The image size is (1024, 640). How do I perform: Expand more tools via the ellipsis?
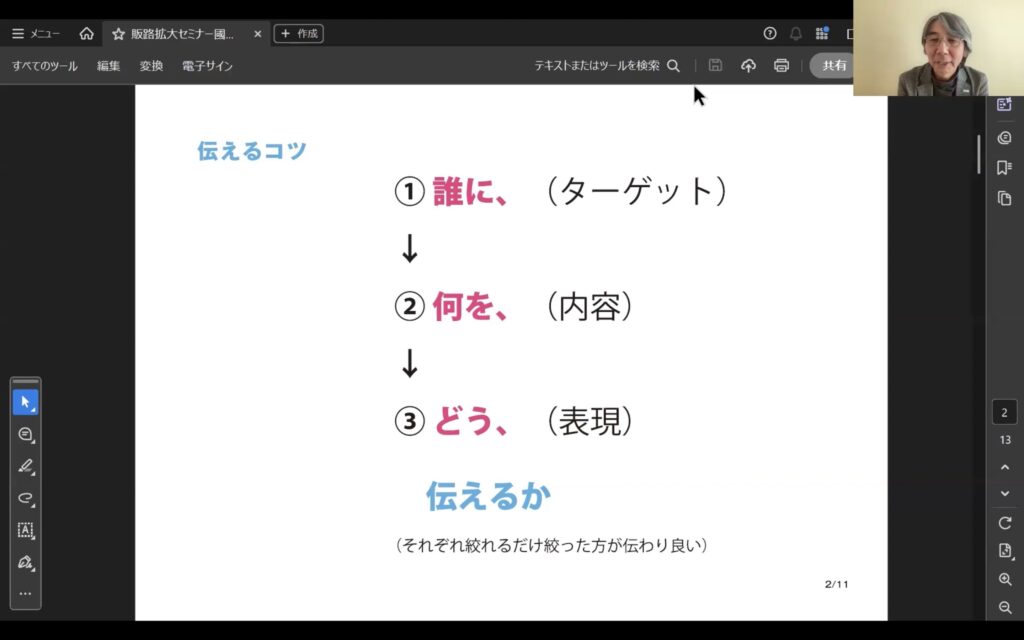click(25, 593)
